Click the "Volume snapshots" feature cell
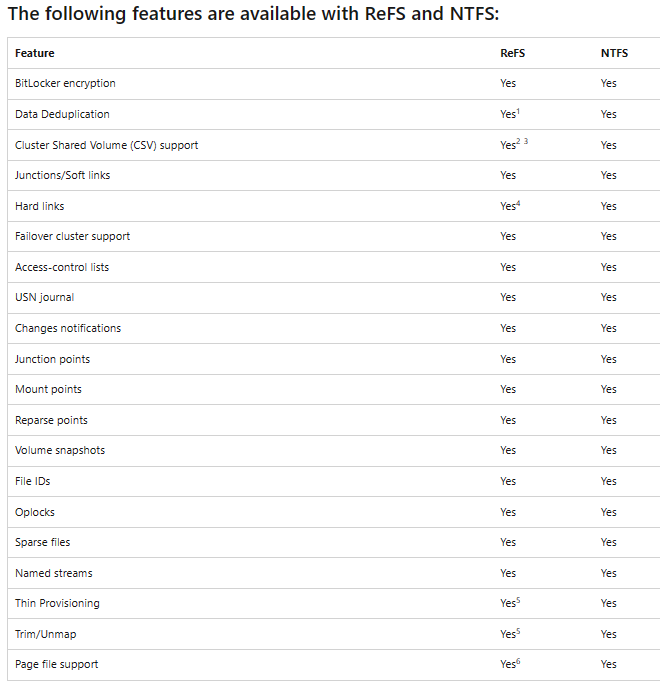This screenshot has height=687, width=660. click(x=60, y=450)
